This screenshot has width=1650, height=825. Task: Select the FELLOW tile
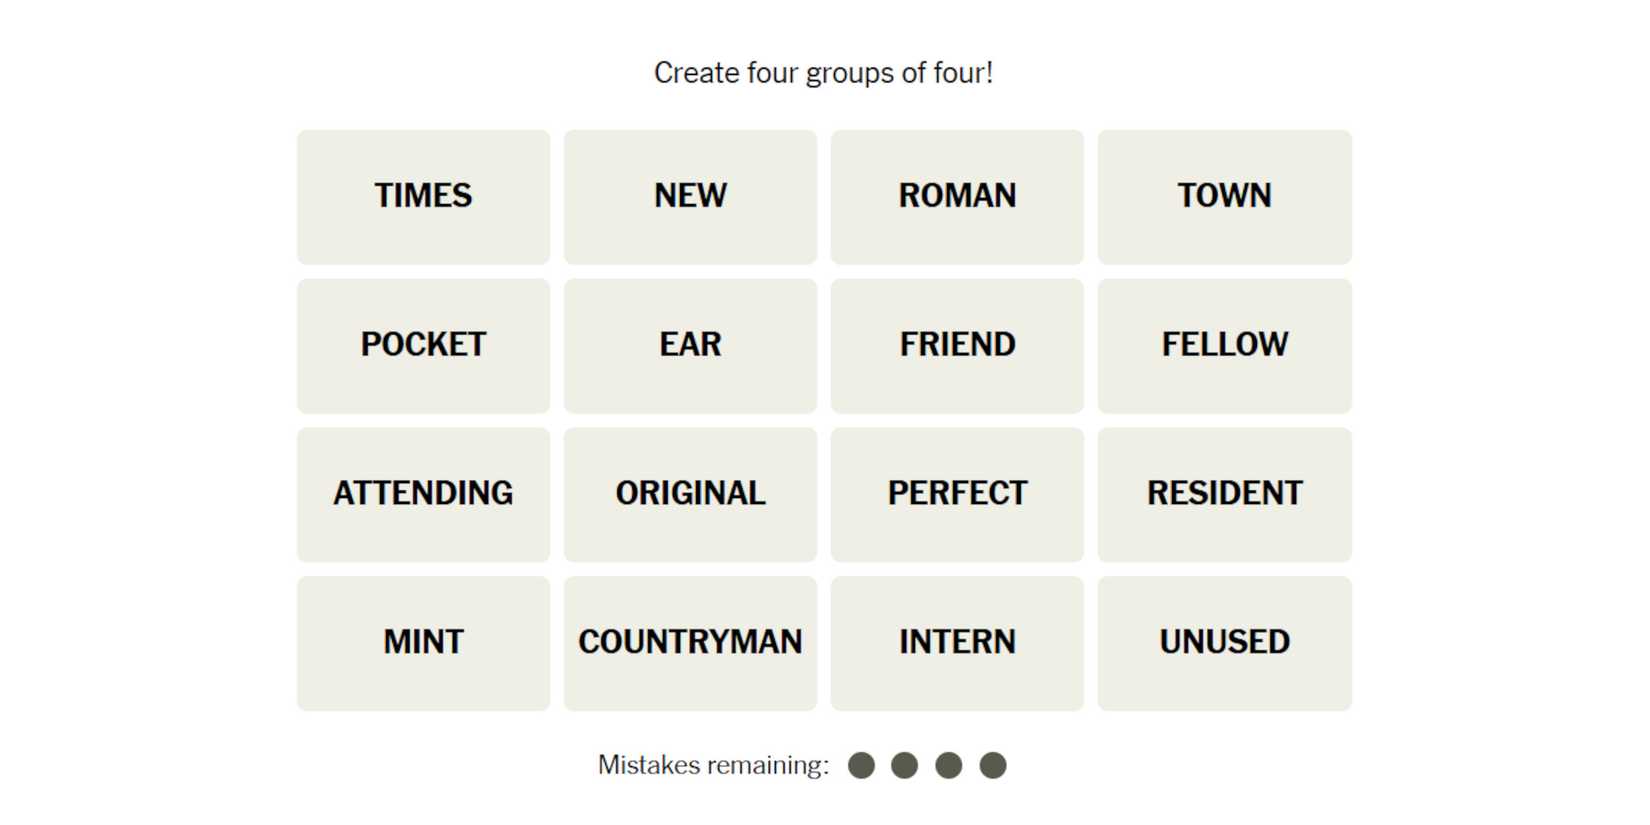1224,345
